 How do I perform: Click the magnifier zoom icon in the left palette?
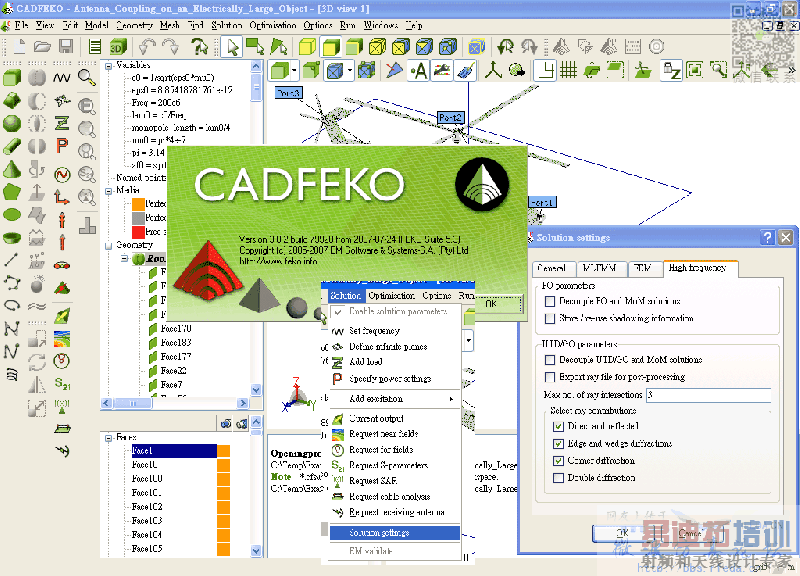click(x=87, y=78)
